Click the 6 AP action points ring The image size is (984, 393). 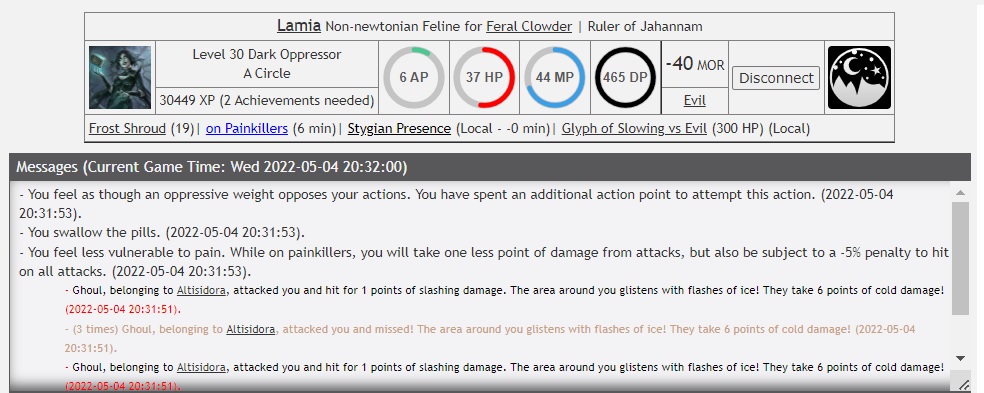(414, 77)
